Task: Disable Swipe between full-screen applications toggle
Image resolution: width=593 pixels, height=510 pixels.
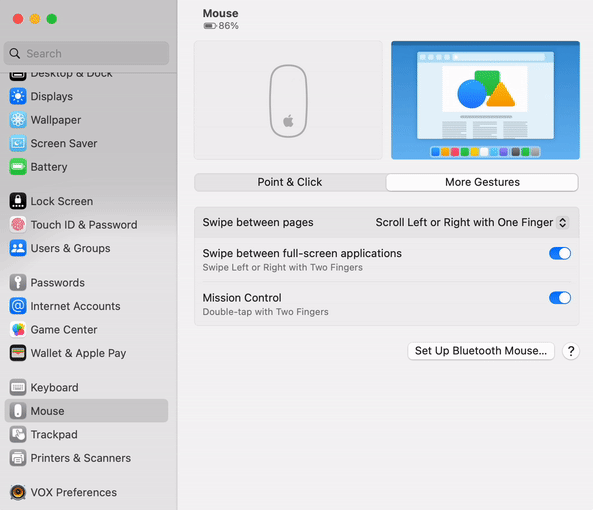Action: click(x=560, y=253)
